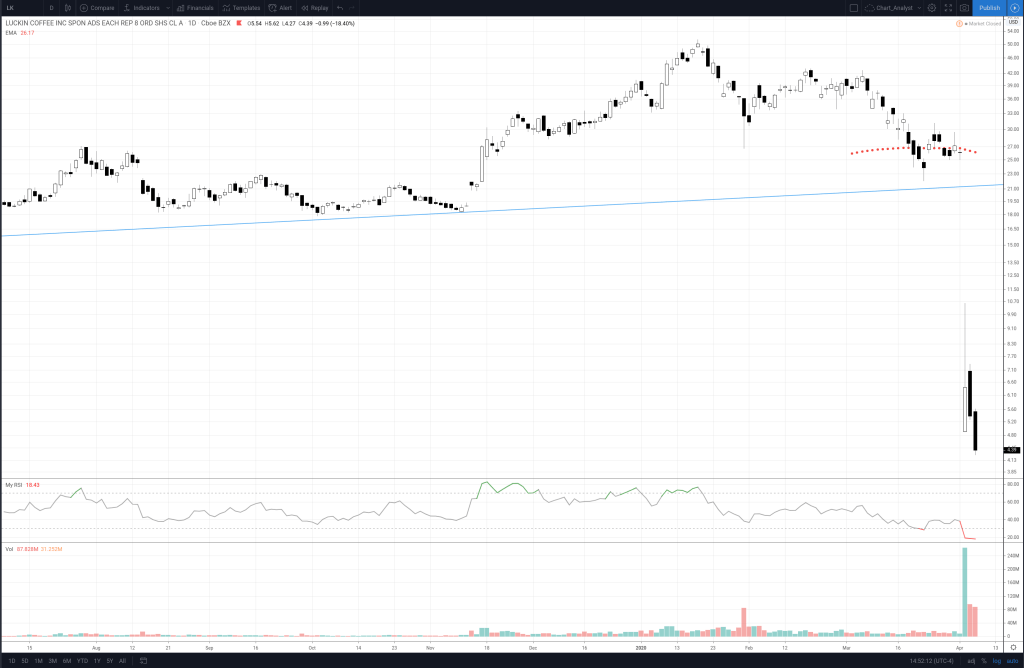1024x668 pixels.
Task: Start Bar Replay mode
Action: pos(314,7)
